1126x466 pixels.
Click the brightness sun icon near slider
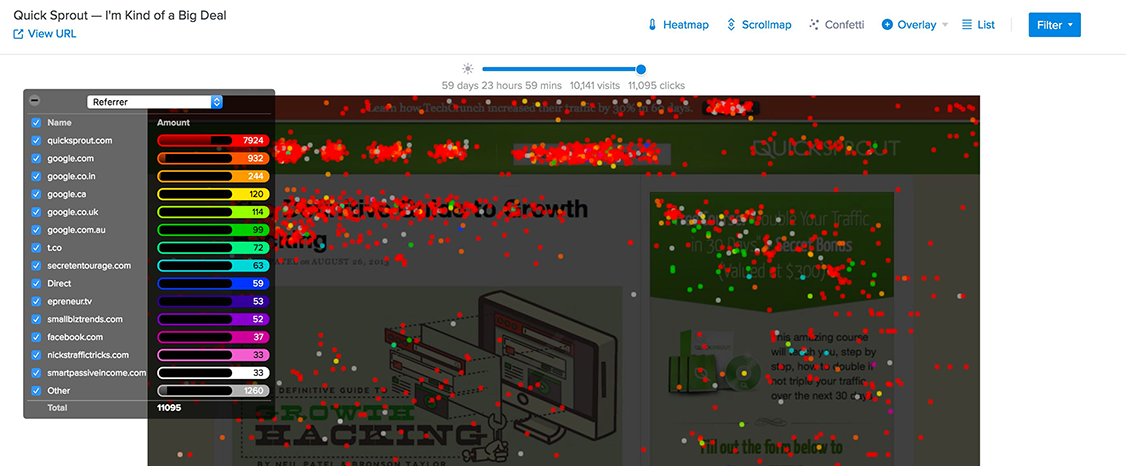coord(468,69)
